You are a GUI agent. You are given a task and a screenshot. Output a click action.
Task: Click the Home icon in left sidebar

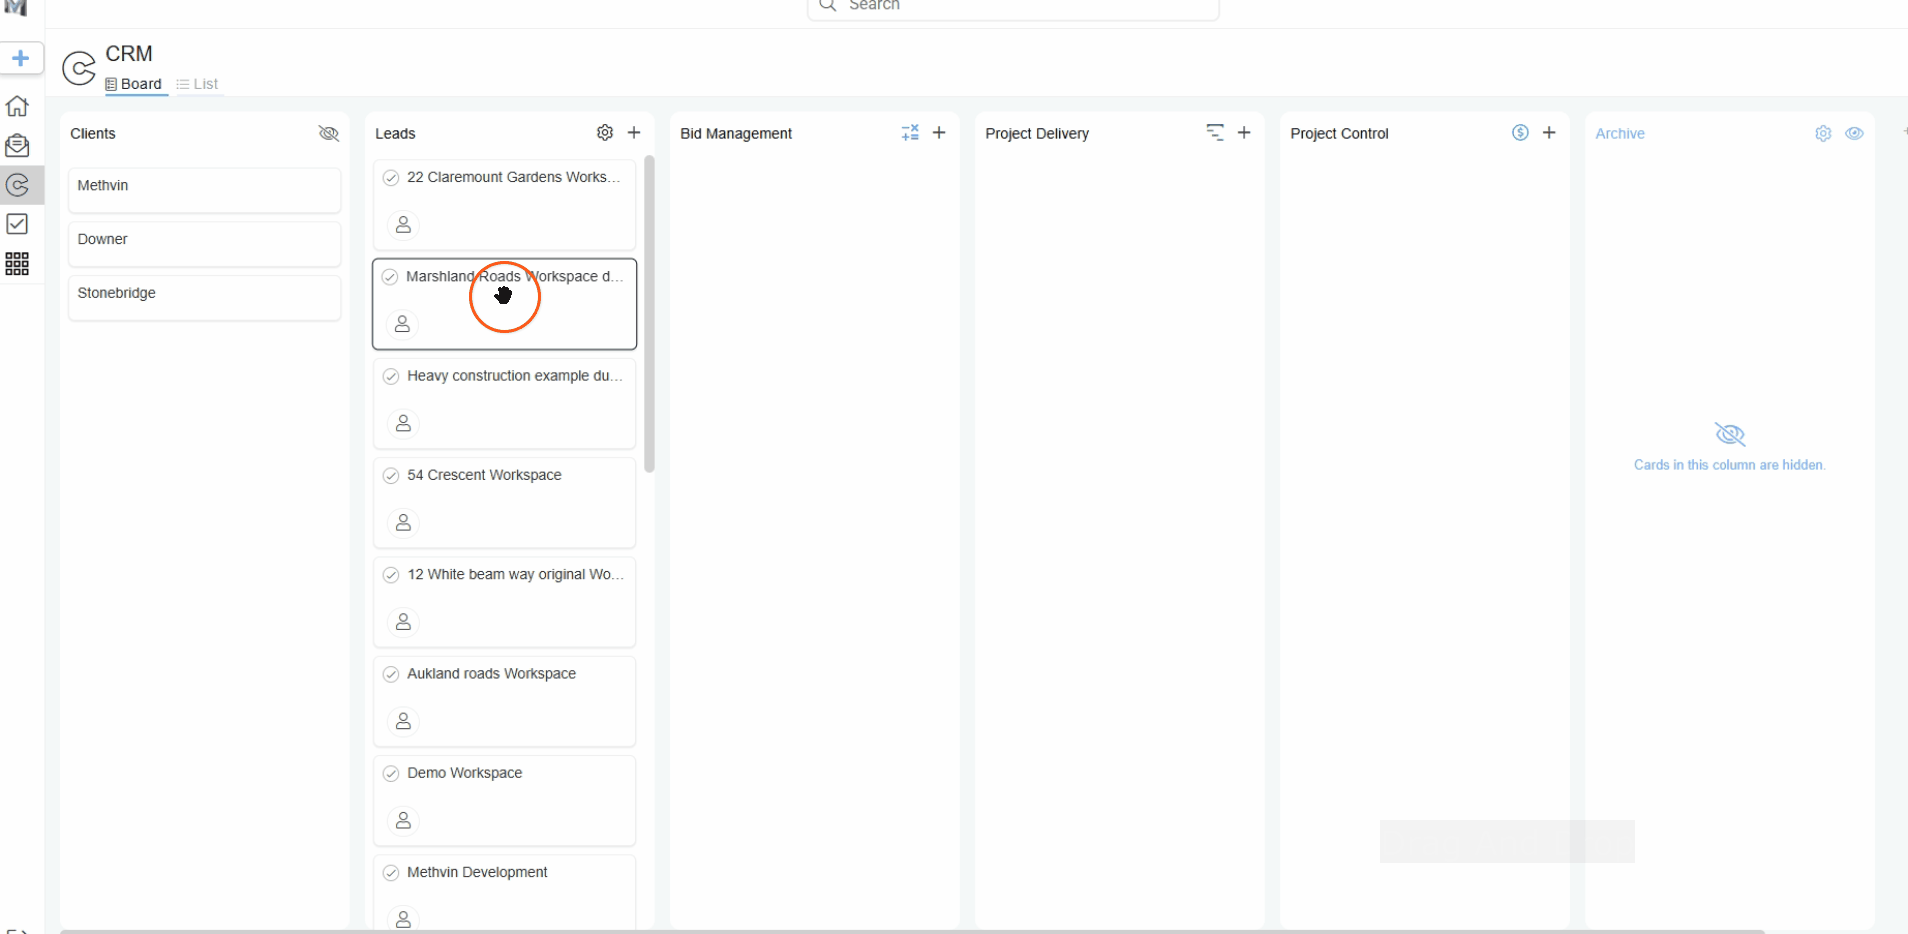[x=17, y=106]
